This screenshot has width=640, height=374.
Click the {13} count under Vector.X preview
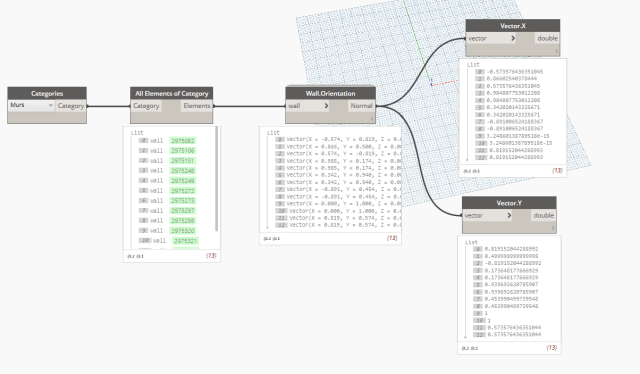[x=557, y=170]
